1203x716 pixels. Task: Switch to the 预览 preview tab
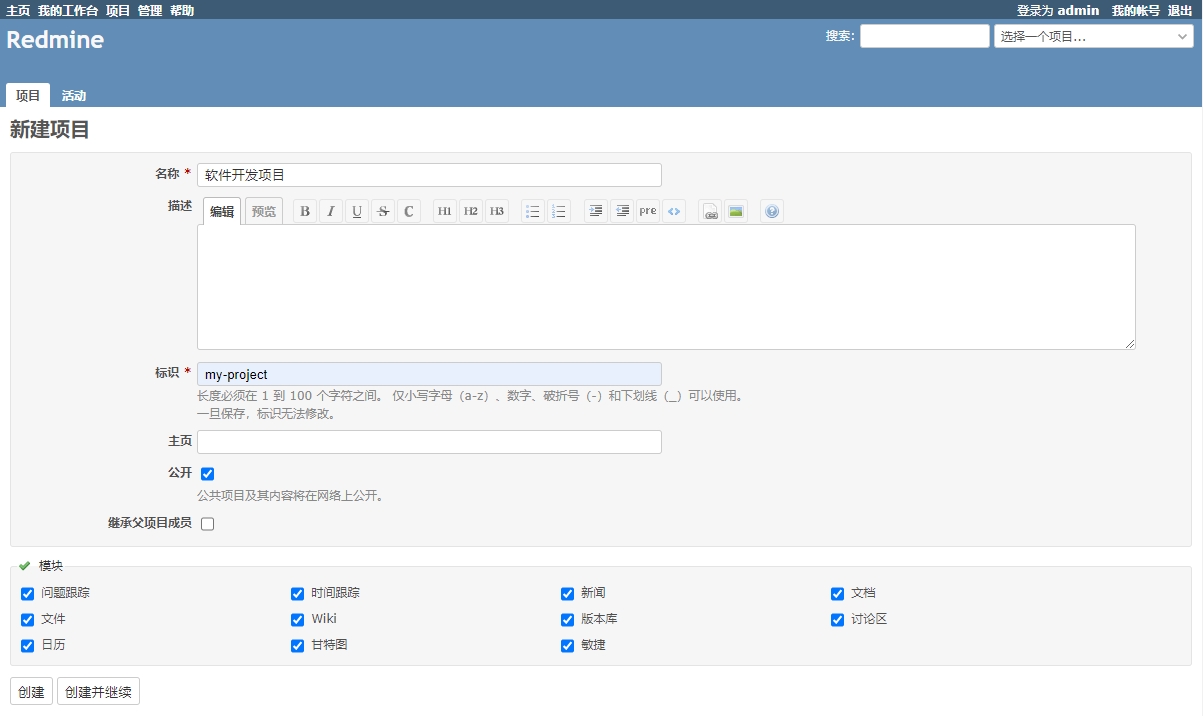(x=264, y=211)
